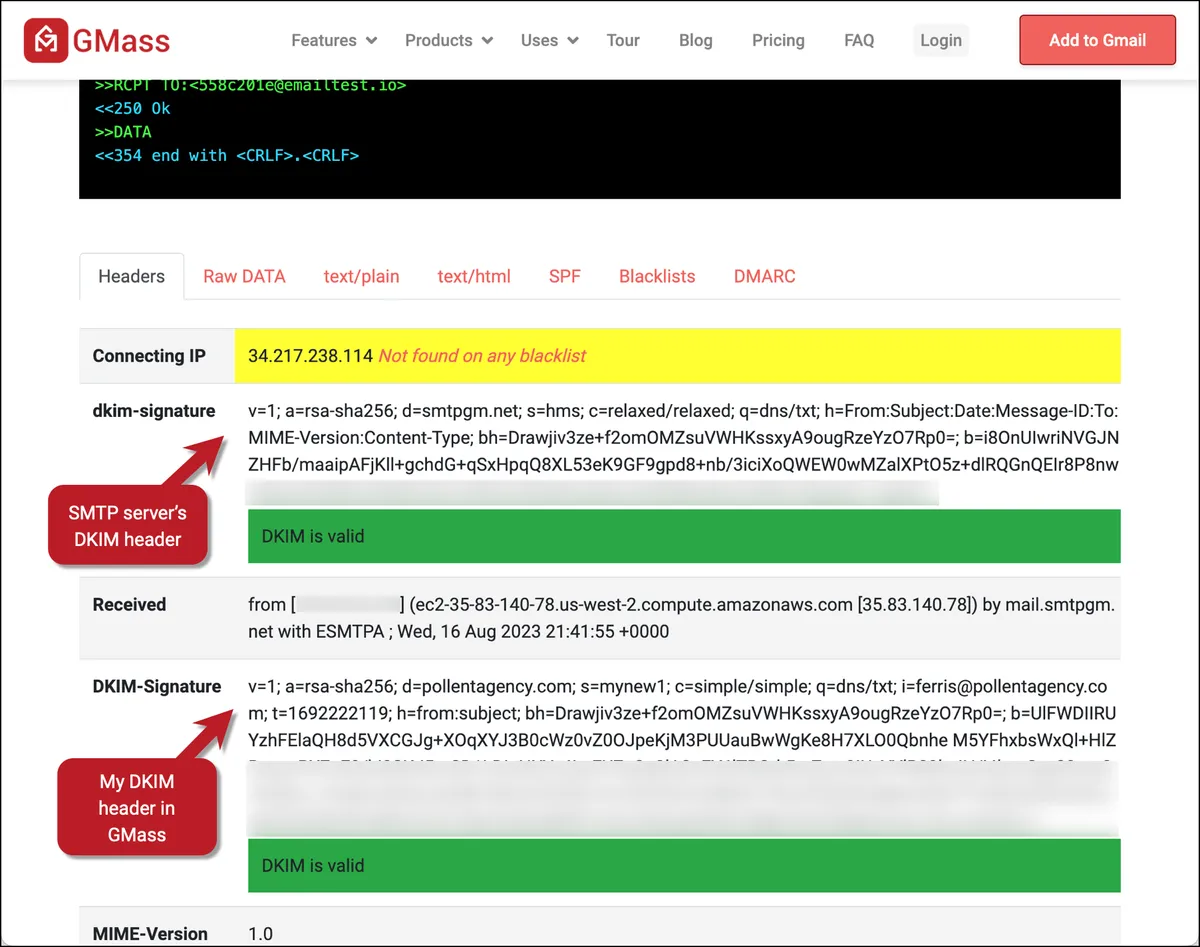Expand the Features dropdown menu
The height and width of the screenshot is (947, 1200).
[334, 40]
